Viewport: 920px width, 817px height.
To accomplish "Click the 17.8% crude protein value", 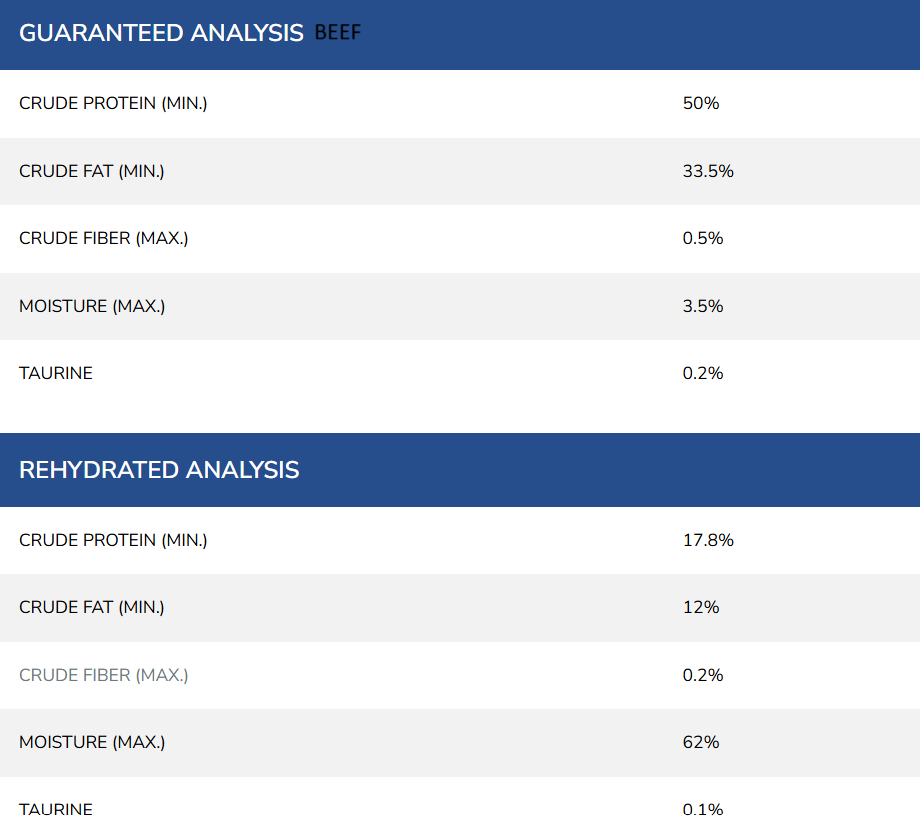I will 708,540.
